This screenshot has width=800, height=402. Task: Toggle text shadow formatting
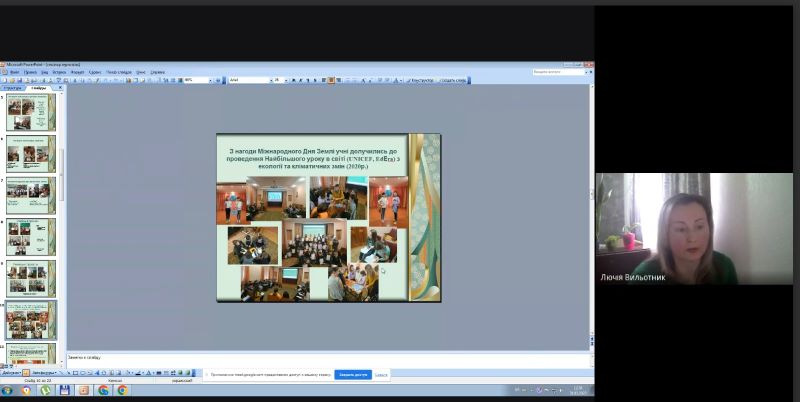(x=315, y=80)
